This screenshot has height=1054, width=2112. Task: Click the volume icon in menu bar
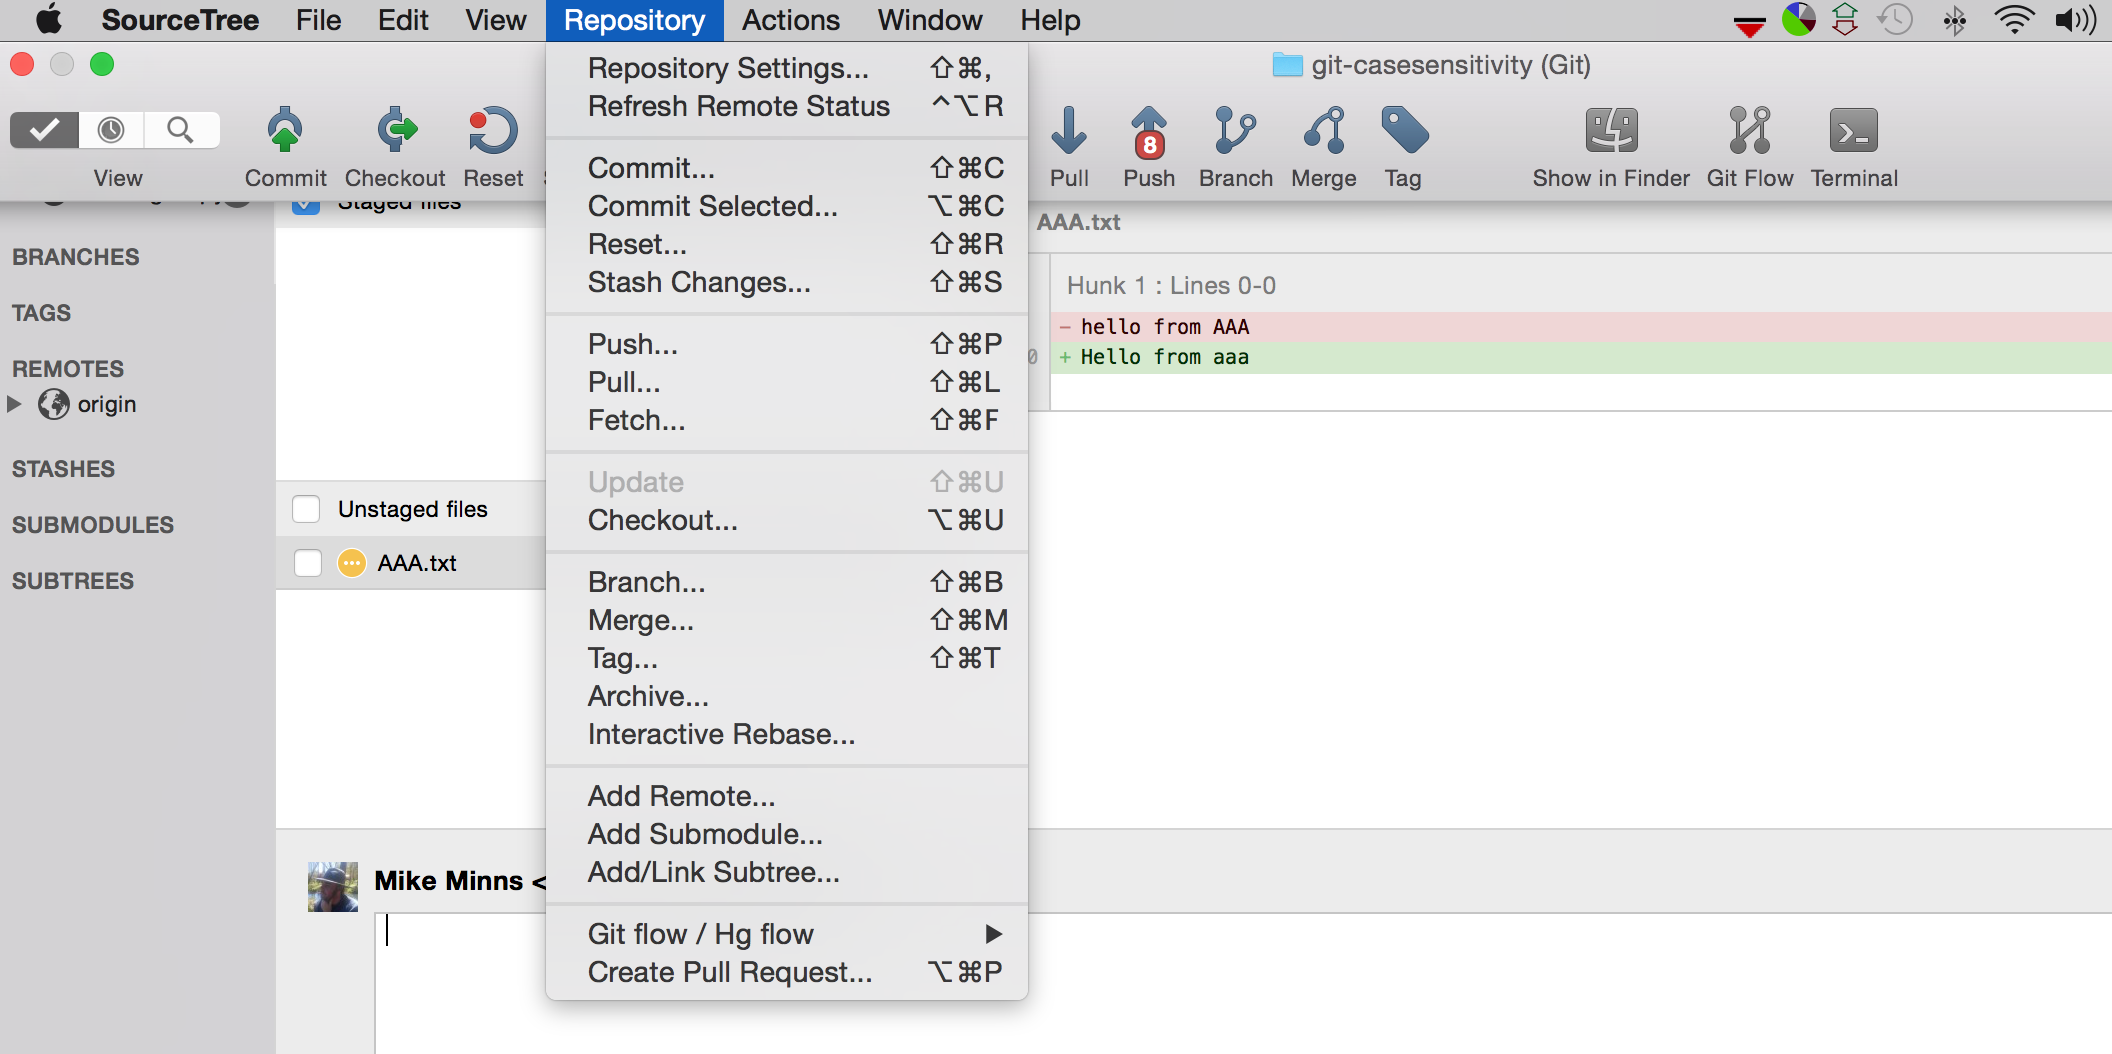pos(2076,20)
